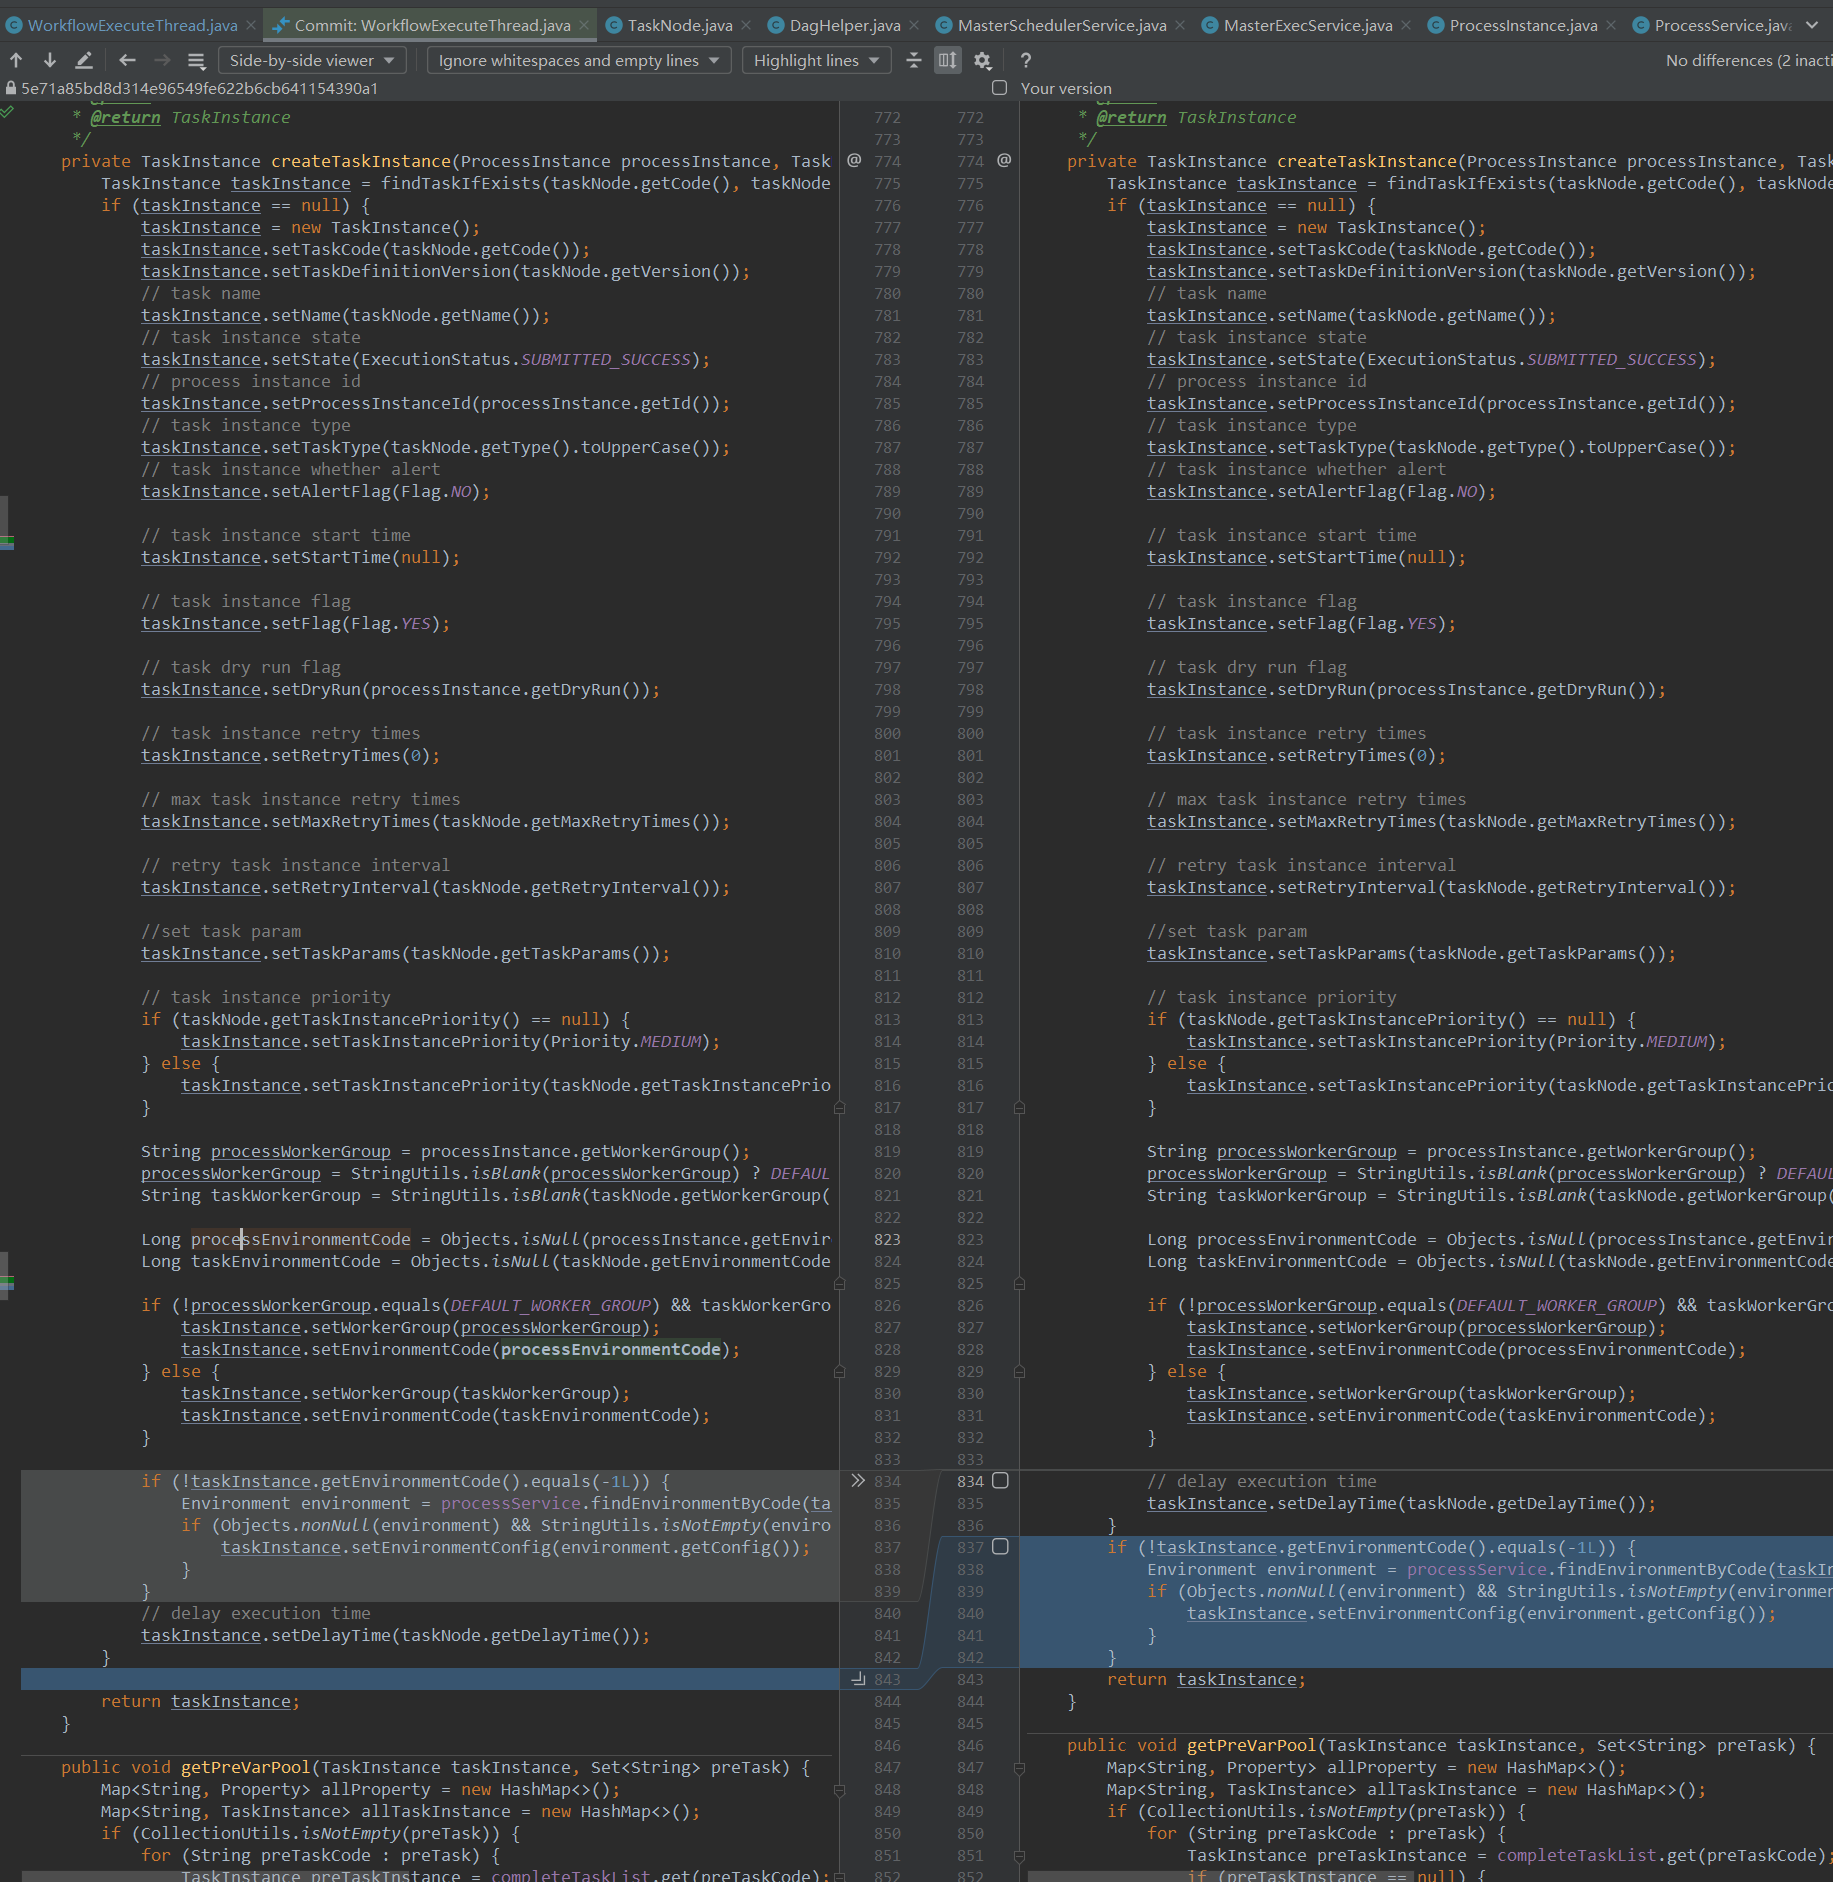Click createTaskInstance method name in left pane

tap(361, 161)
